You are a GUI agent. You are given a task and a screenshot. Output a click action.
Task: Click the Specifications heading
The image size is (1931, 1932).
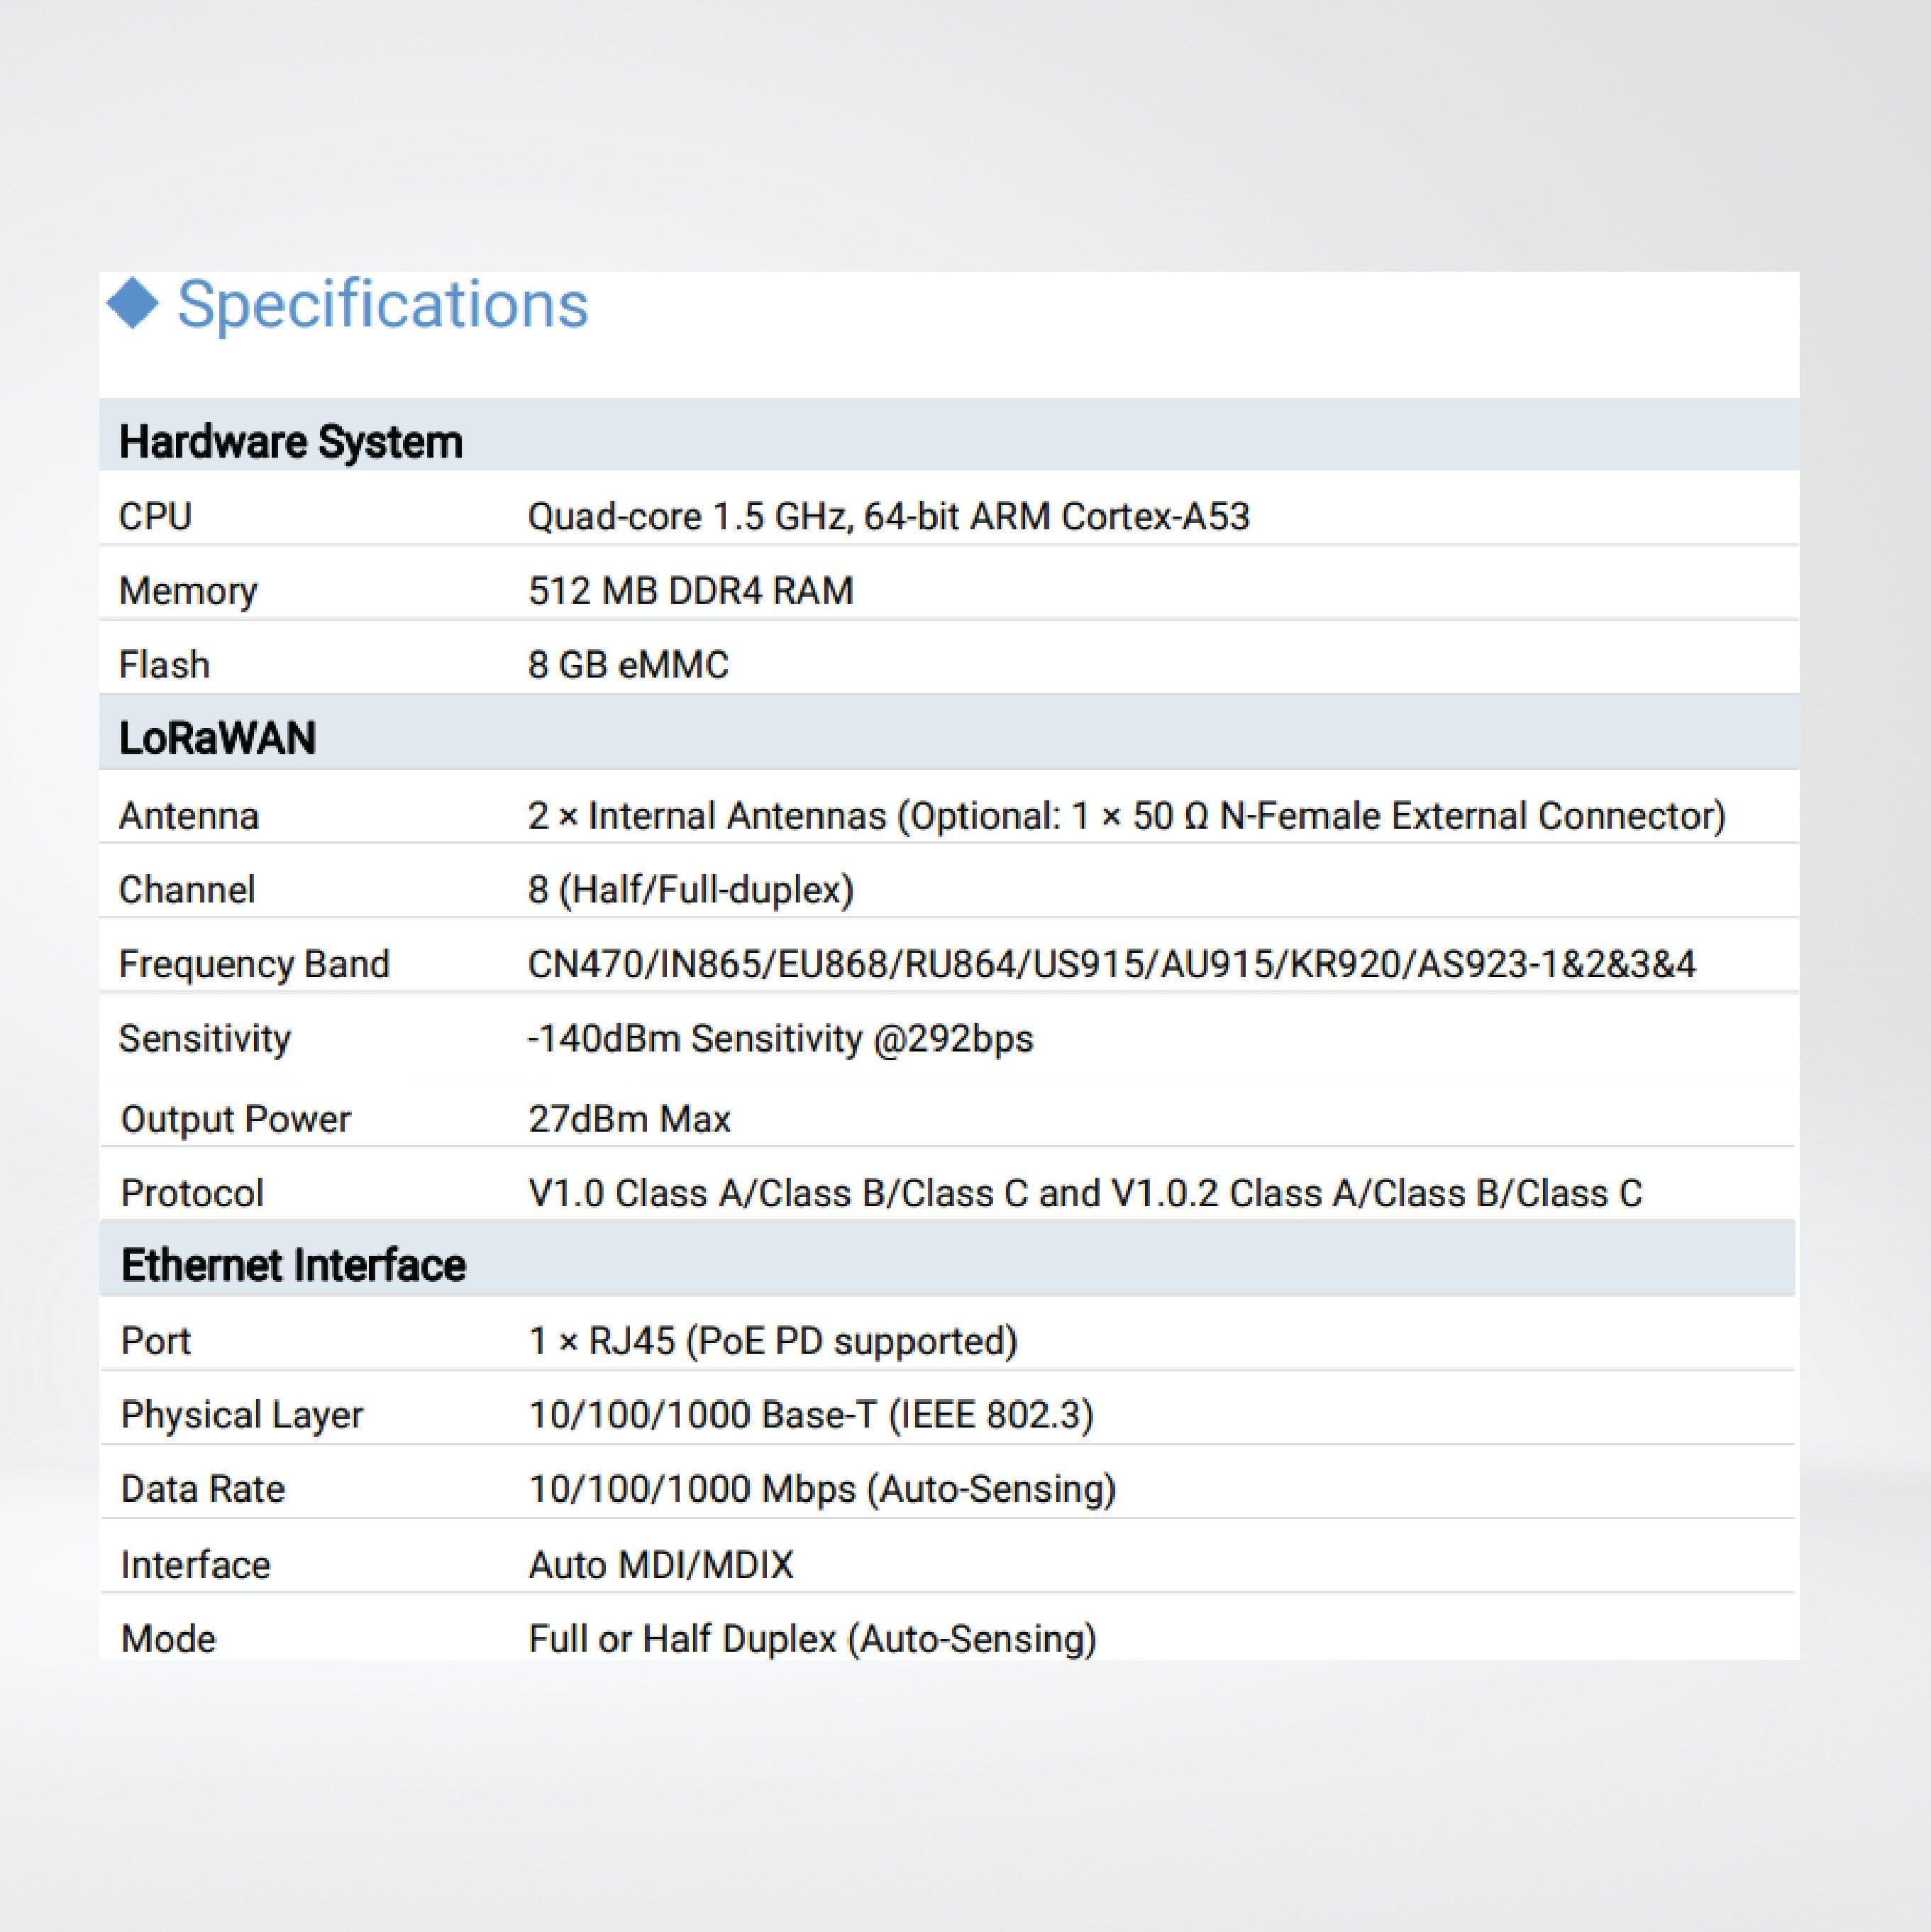[x=385, y=305]
